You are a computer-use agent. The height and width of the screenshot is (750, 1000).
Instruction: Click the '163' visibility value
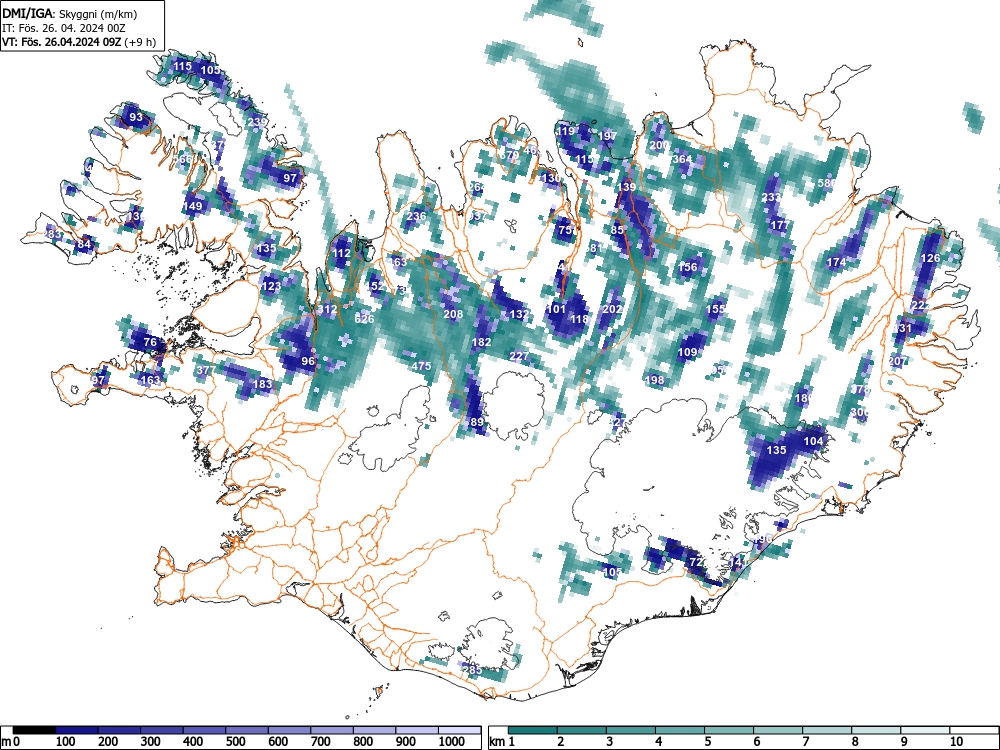pyautogui.click(x=151, y=380)
